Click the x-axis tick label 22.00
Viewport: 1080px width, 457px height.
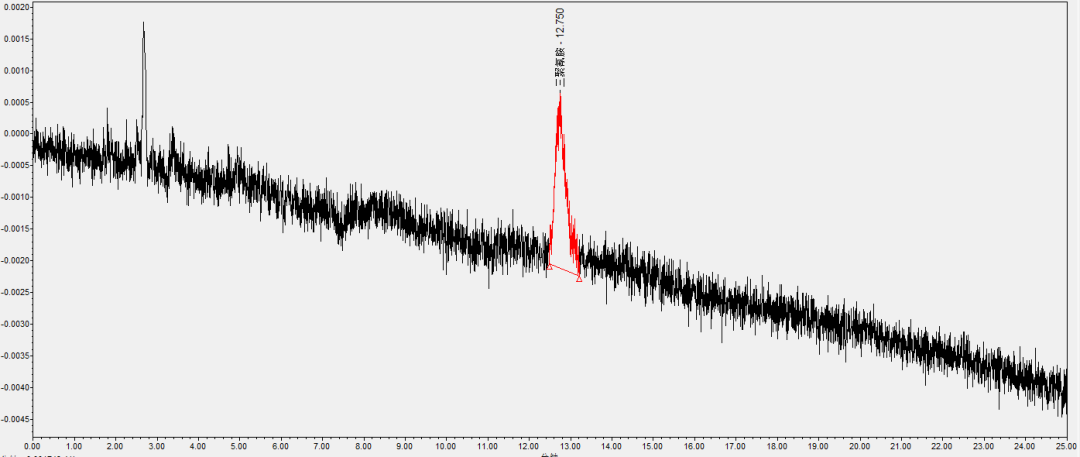pos(943,446)
